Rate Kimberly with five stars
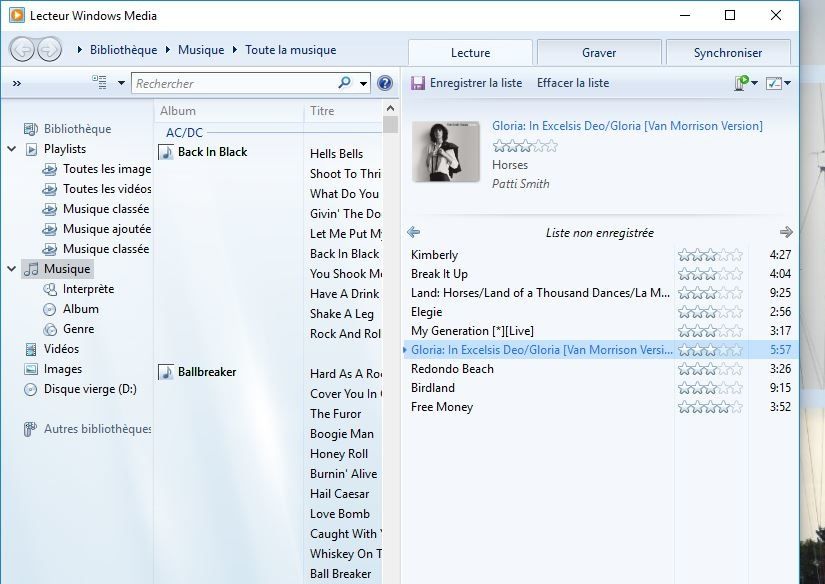Screen dimensions: 825x584 pyautogui.click(x=735, y=255)
